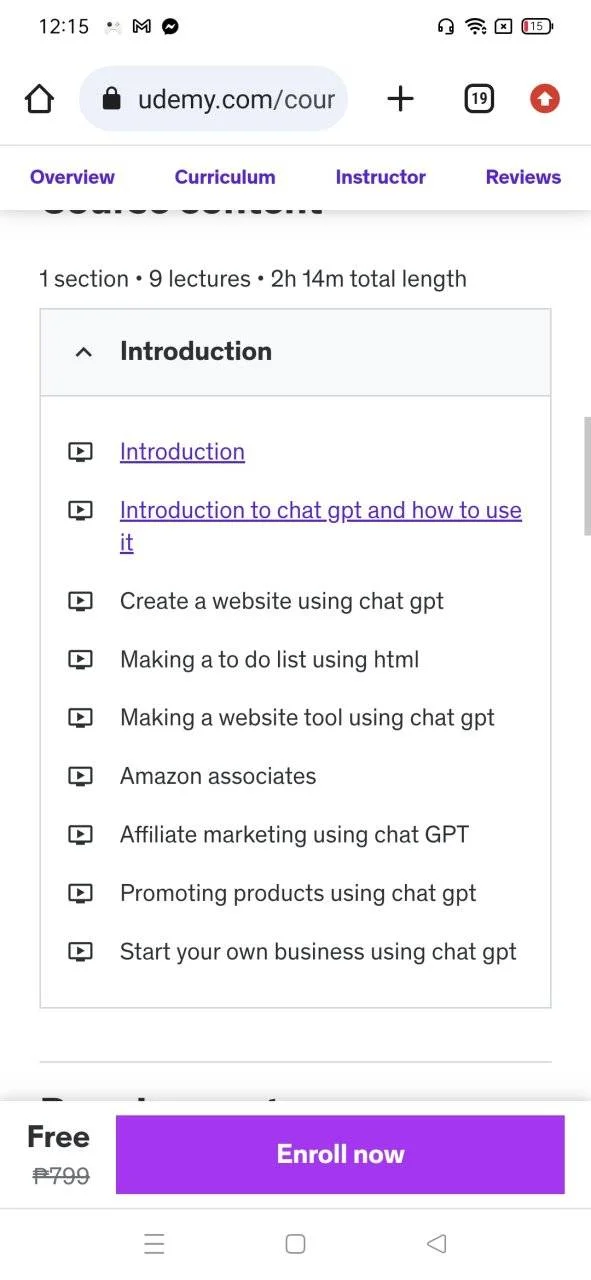This screenshot has width=591, height=1280.
Task: Click video icon beside Affiliate marketing lecture
Action: (80, 834)
